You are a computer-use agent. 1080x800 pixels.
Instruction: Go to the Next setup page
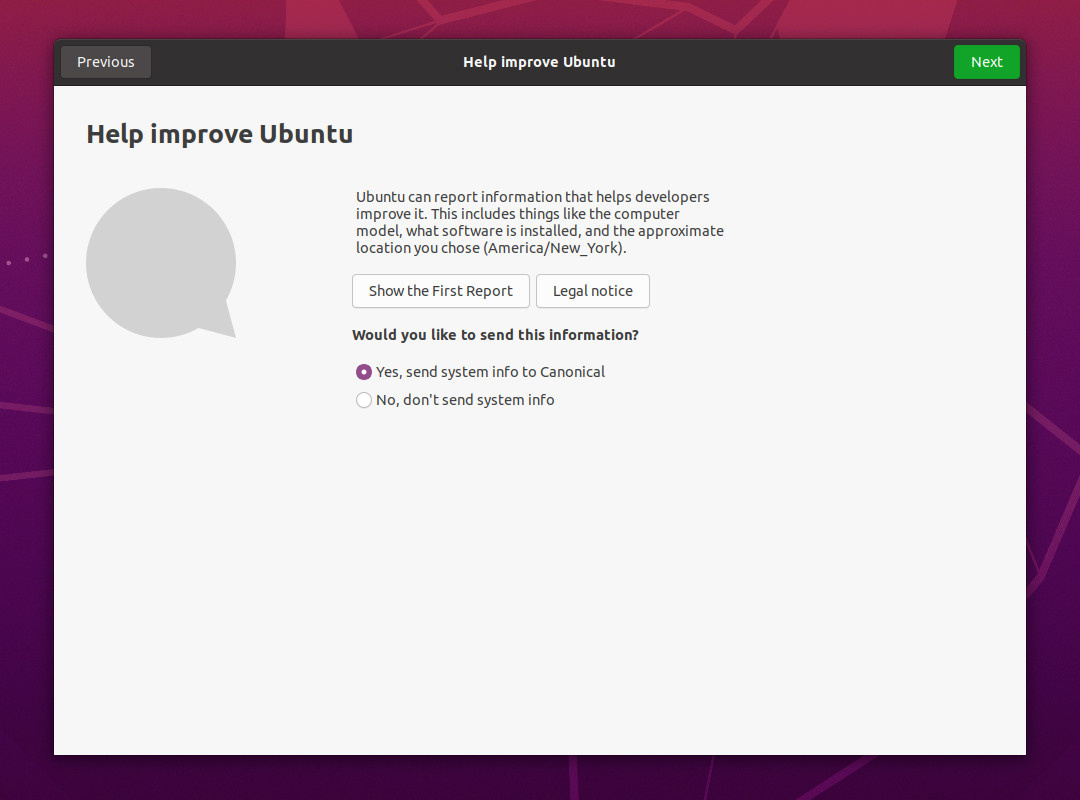coord(986,62)
